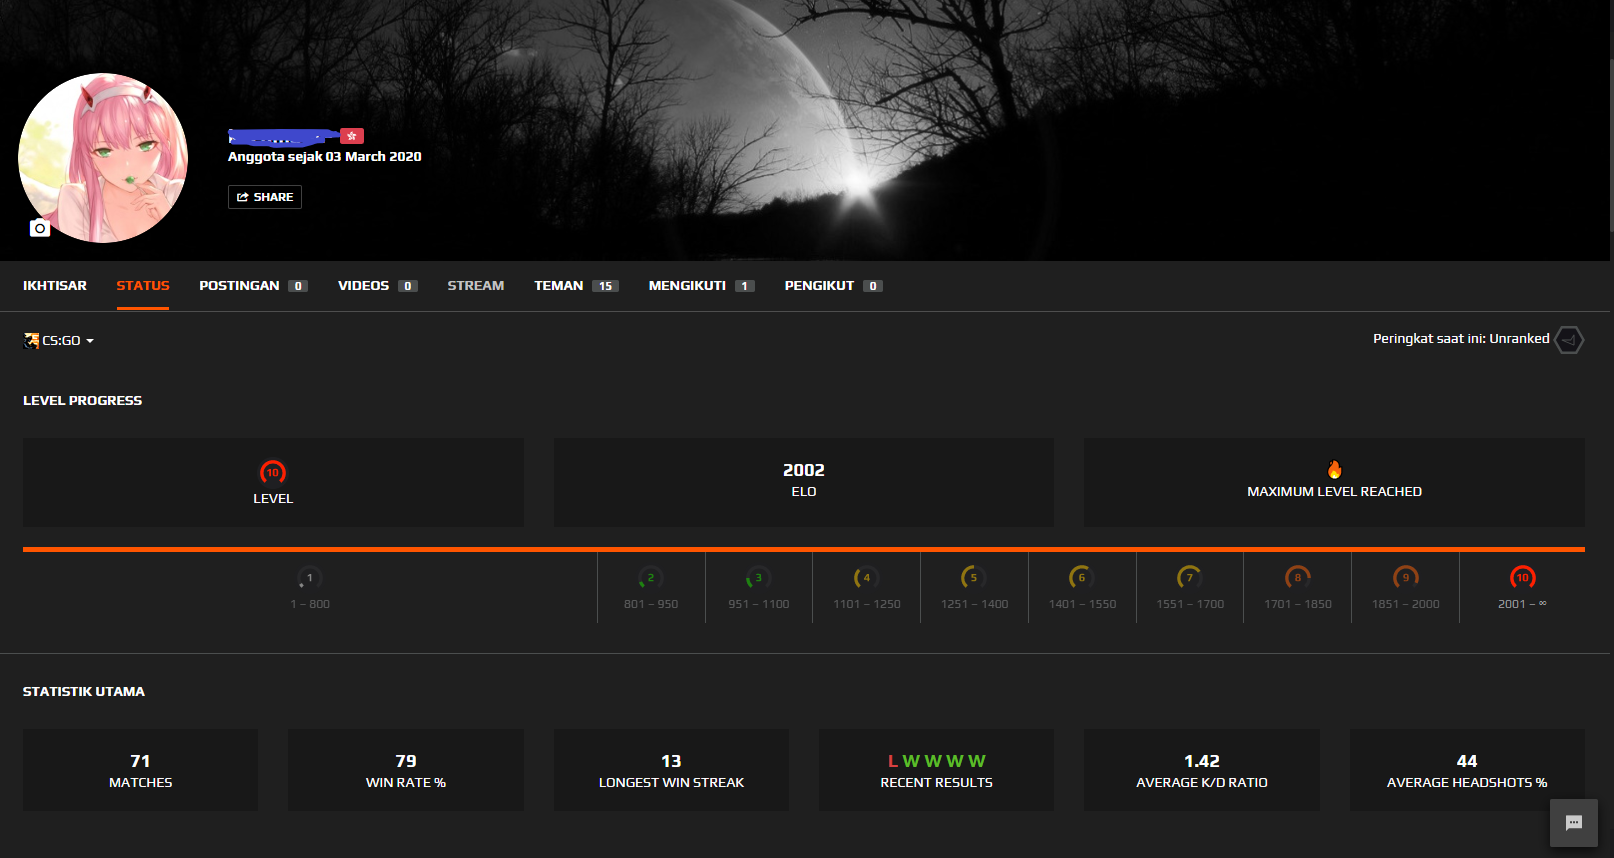Viewport: 1614px width, 858px height.
Task: Select the level 5 skill icon
Action: (x=973, y=577)
